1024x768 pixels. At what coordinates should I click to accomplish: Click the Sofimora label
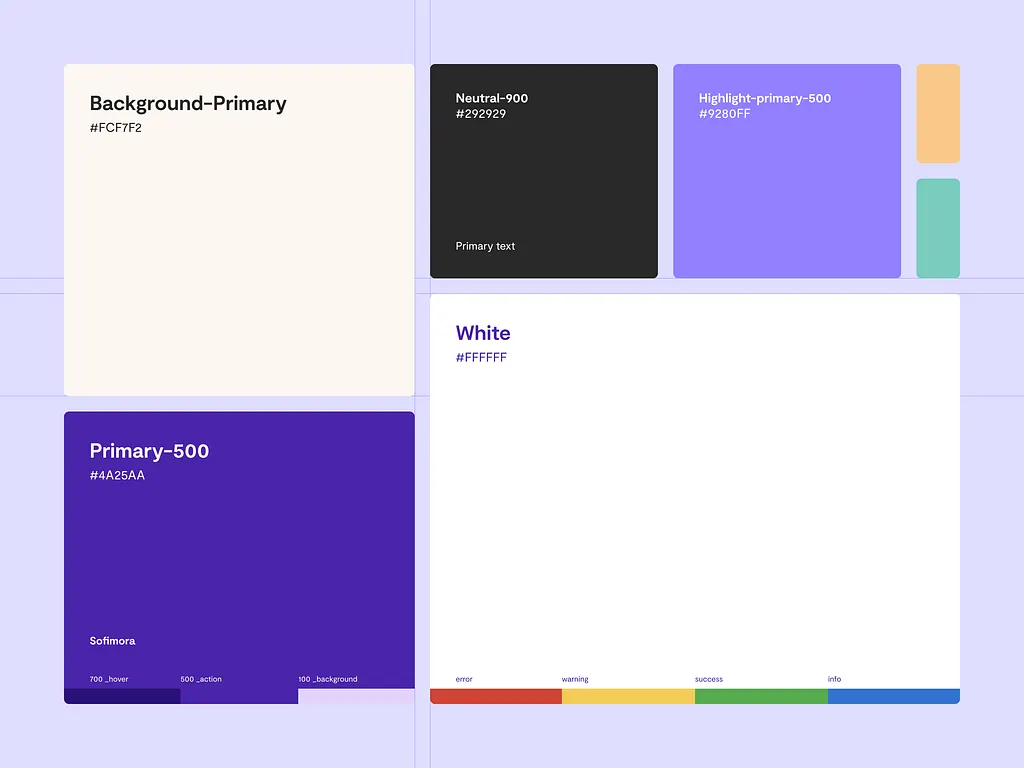click(x=112, y=641)
